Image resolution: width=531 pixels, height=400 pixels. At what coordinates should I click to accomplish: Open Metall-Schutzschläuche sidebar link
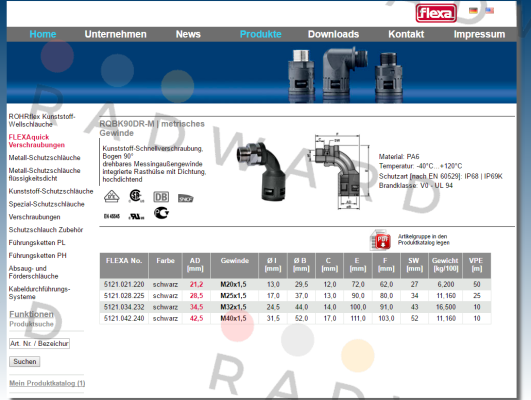[44, 157]
